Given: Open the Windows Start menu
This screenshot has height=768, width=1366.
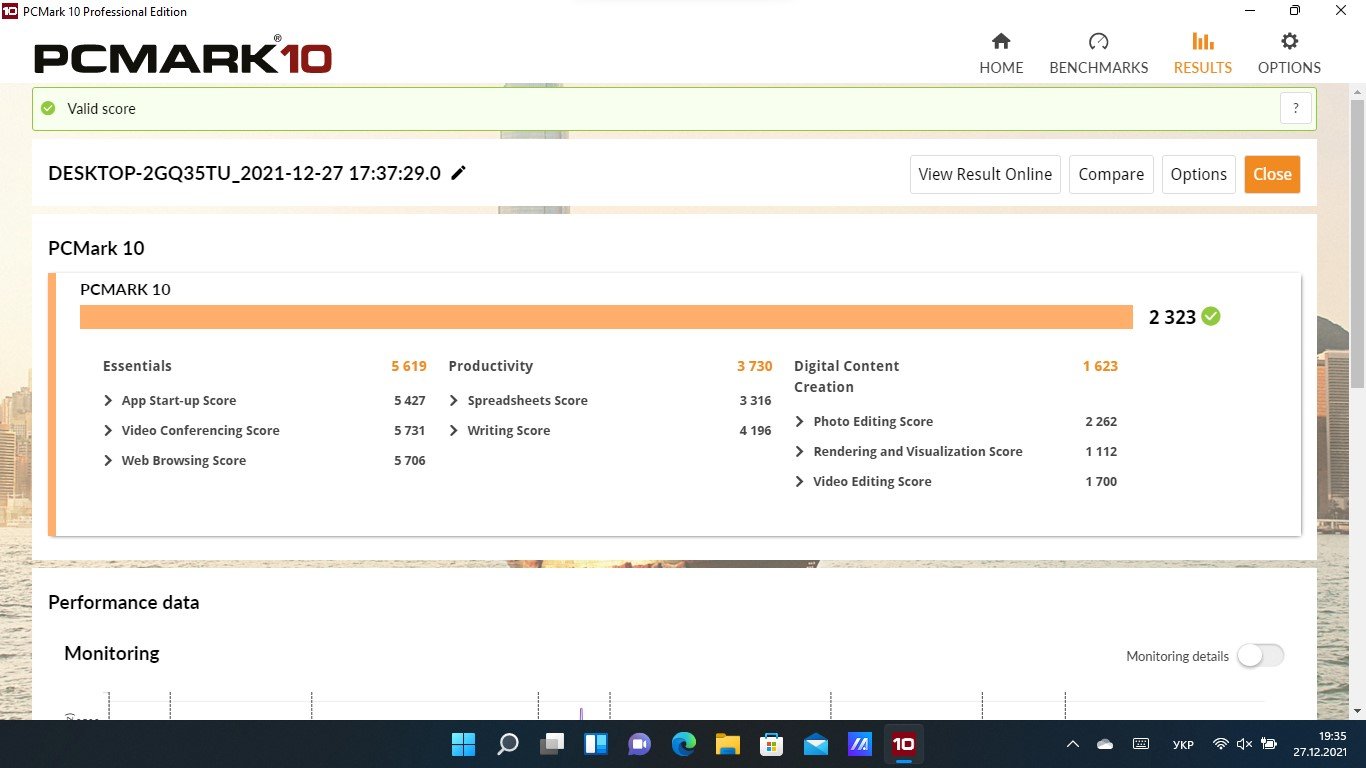Looking at the screenshot, I should [x=463, y=744].
